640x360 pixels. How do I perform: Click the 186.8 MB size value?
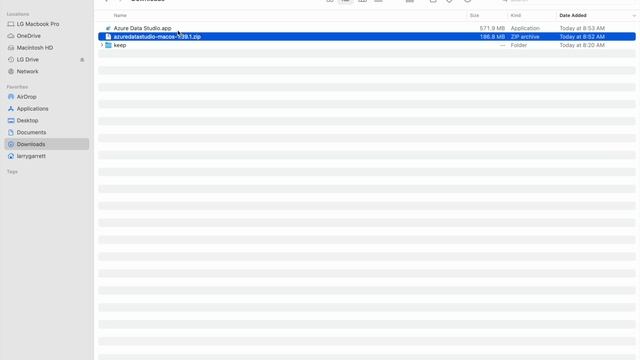[492, 37]
